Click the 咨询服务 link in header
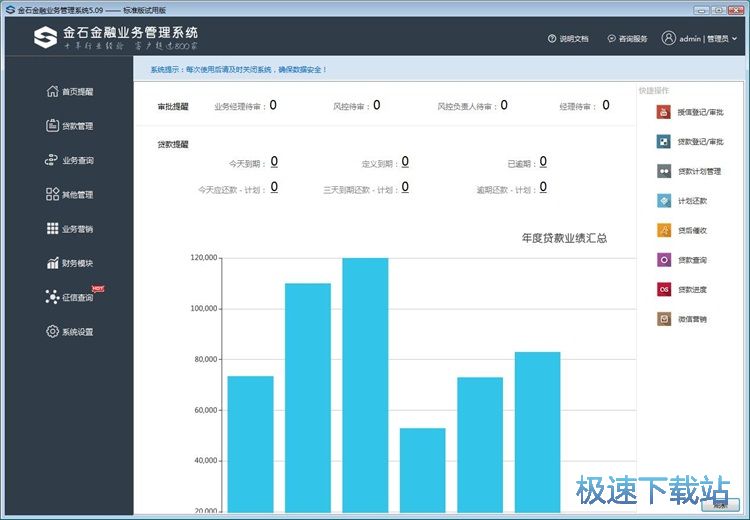 (626, 39)
